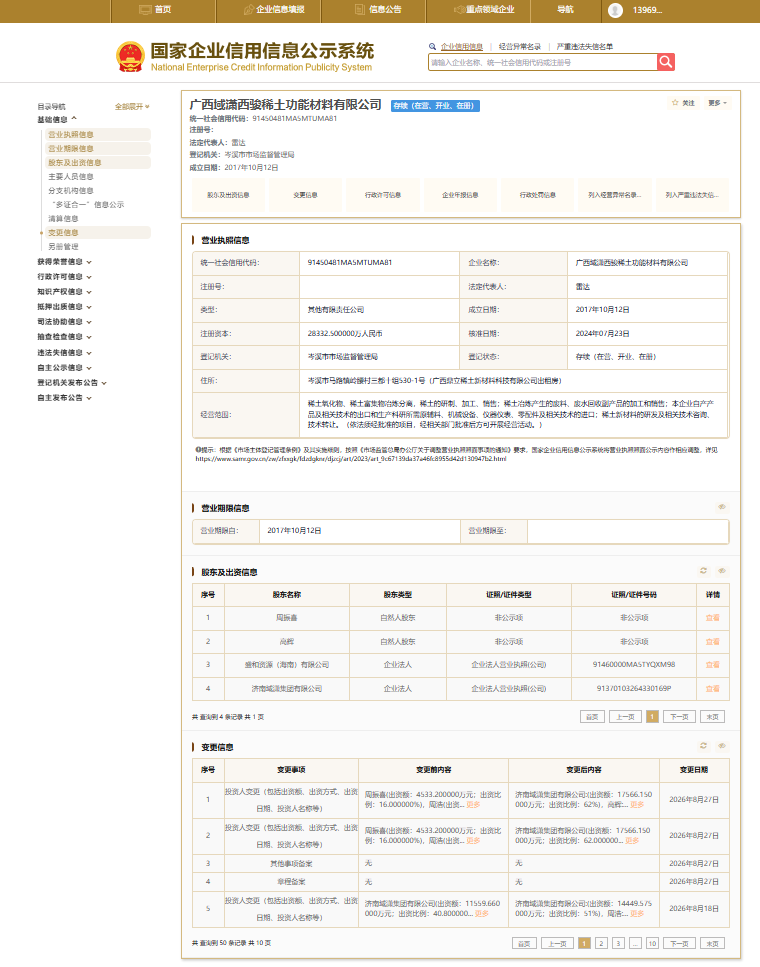
Task: View details 查看 for 济南域潇集团有限公司
Action: tap(712, 688)
